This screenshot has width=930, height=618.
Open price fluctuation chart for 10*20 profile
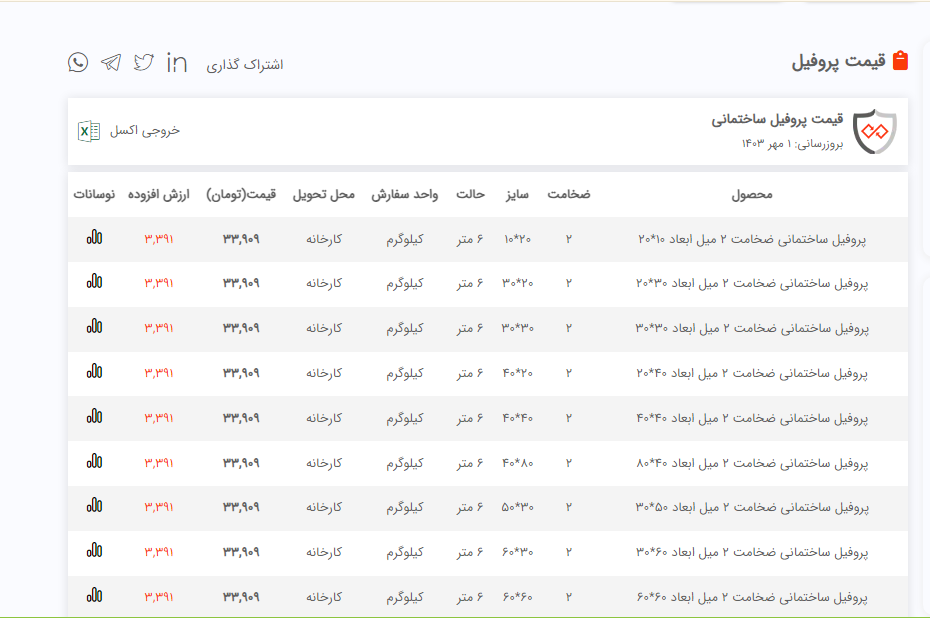pos(94,238)
